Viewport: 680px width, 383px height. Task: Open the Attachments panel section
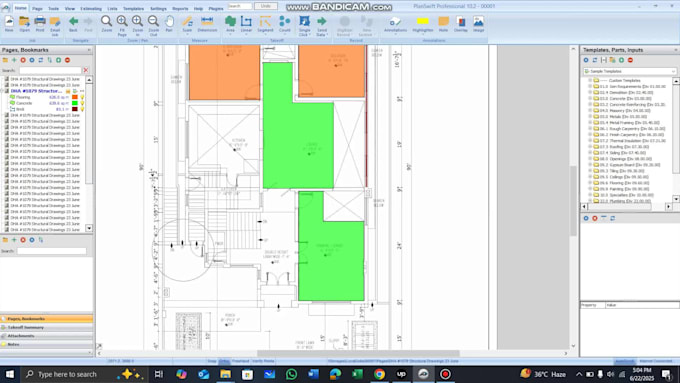click(x=46, y=336)
